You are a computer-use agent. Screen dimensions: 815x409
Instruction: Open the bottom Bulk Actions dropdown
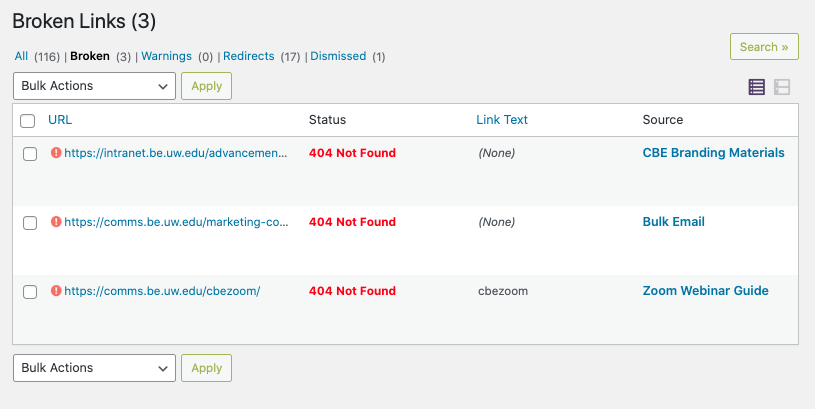[x=94, y=368]
